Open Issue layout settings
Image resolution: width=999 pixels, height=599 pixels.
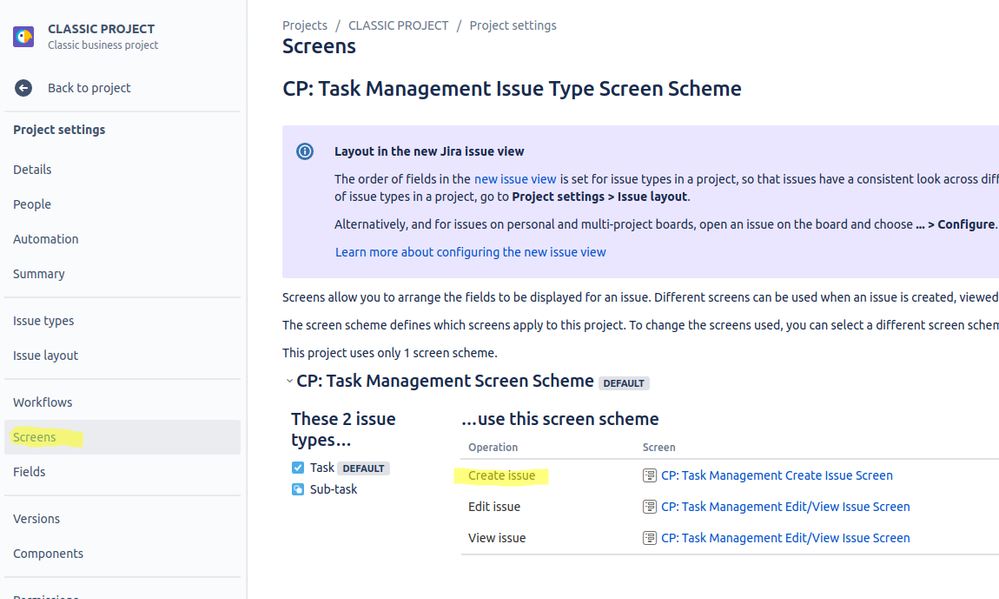[x=45, y=356]
